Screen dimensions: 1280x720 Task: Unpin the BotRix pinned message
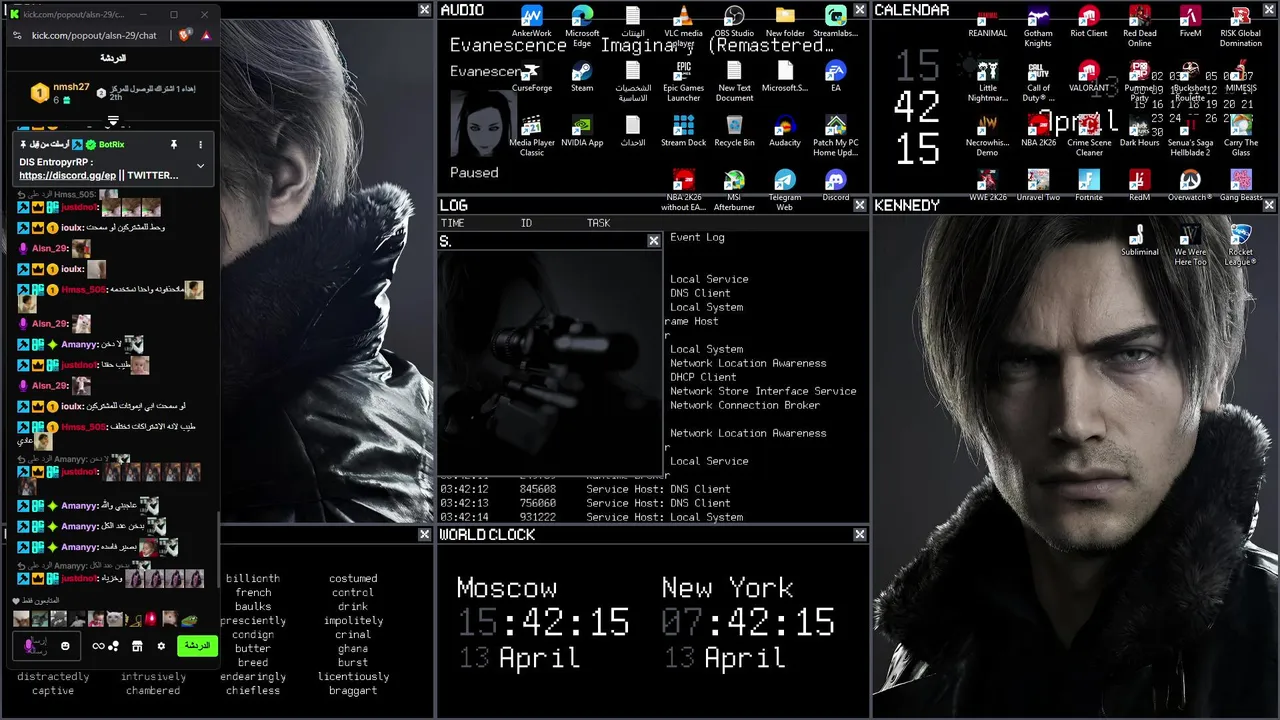tap(173, 144)
